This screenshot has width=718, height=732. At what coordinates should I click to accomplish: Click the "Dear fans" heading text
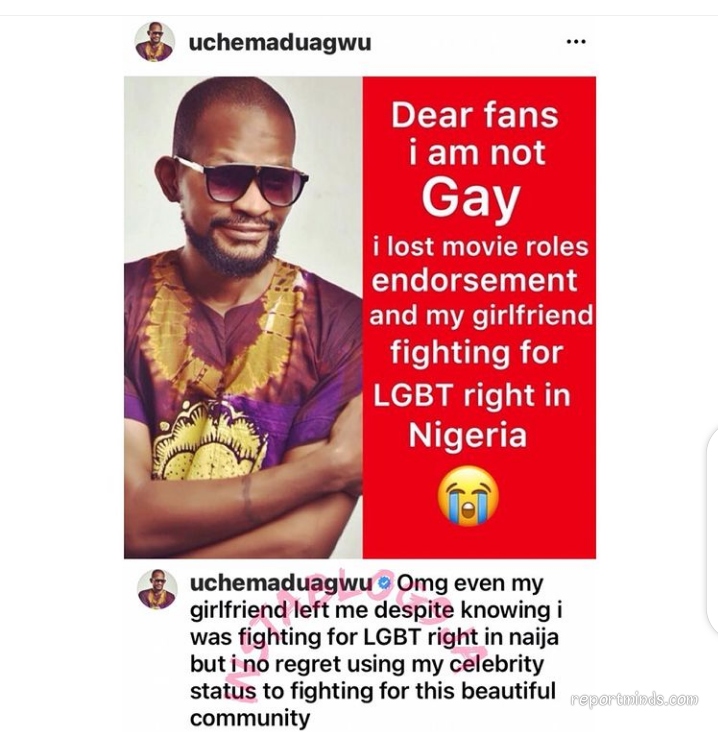tap(475, 115)
